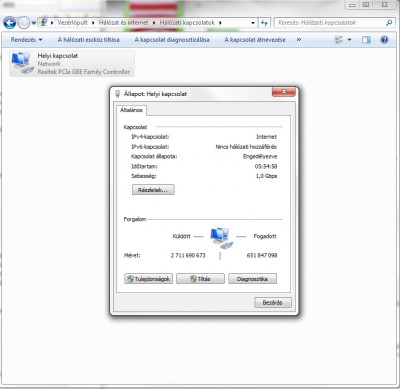The height and width of the screenshot is (389, 400).
Task: Click the search magnifier icon
Action: [389, 23]
